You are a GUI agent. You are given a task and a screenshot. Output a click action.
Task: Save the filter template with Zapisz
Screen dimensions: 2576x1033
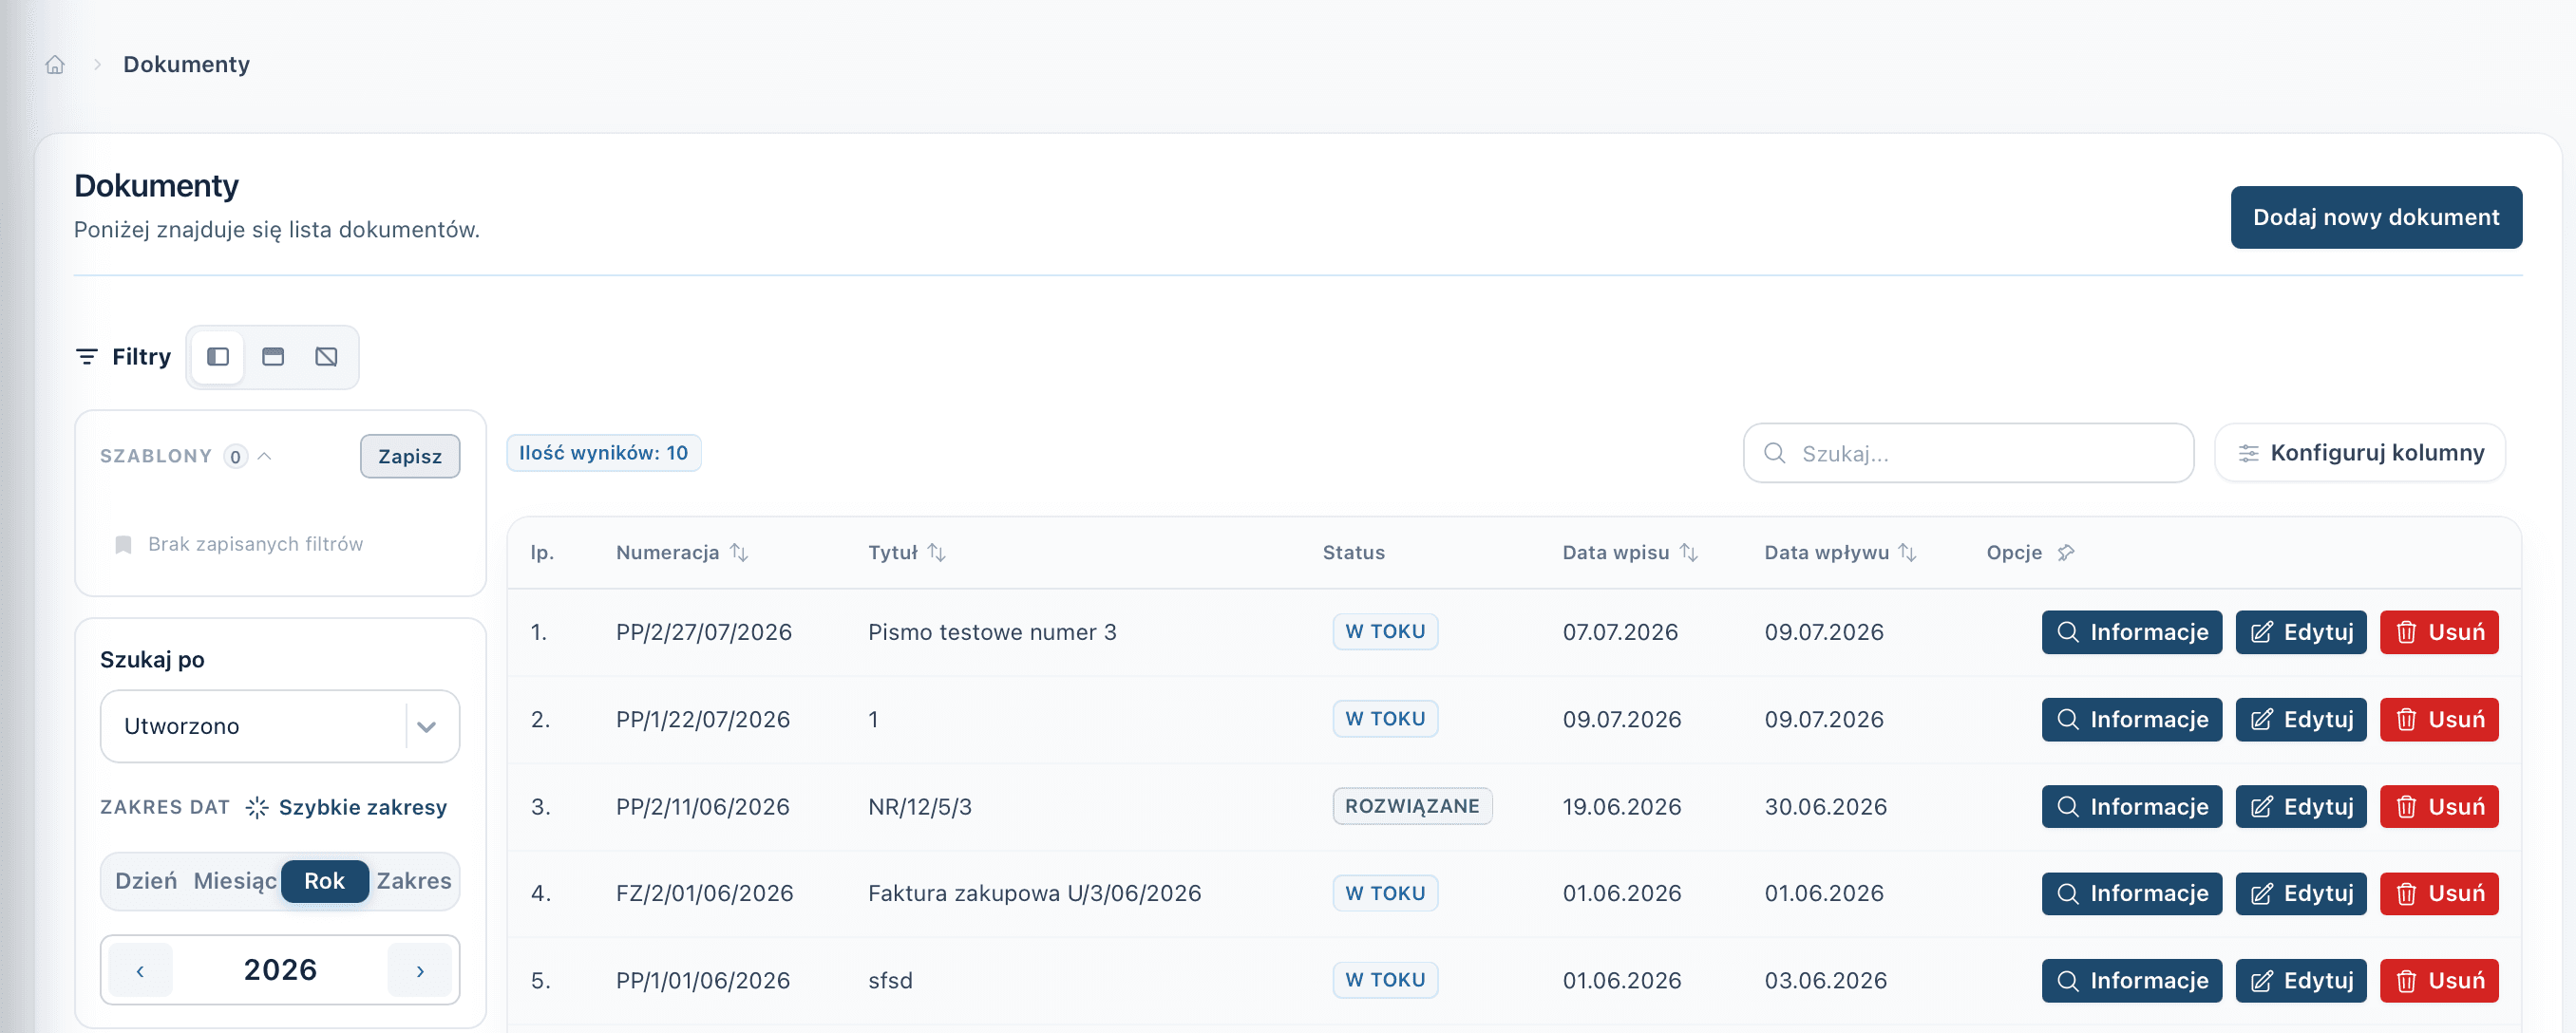[410, 456]
